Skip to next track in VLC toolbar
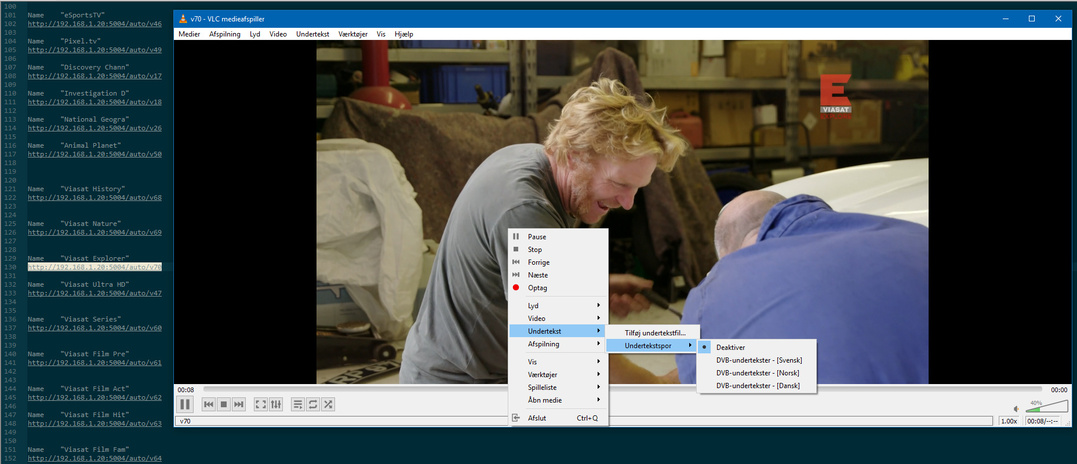Screen dimensions: 1077x464 pos(238,404)
